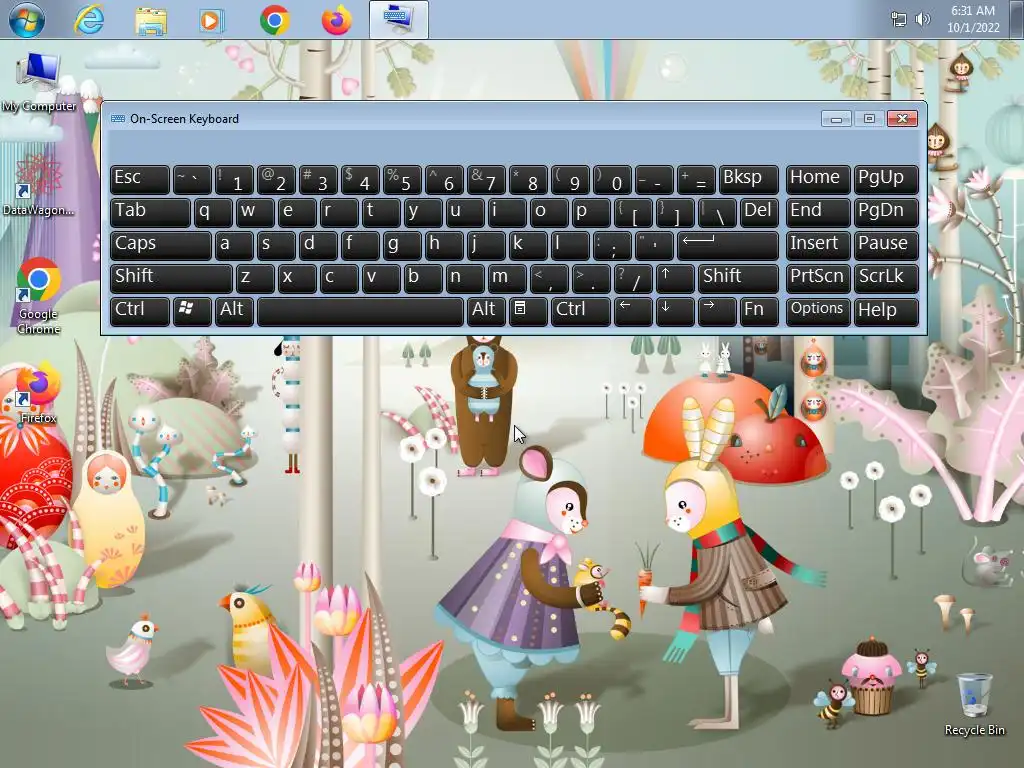This screenshot has height=768, width=1024.
Task: Open the volume speaker tray icon
Action: pyautogui.click(x=922, y=20)
